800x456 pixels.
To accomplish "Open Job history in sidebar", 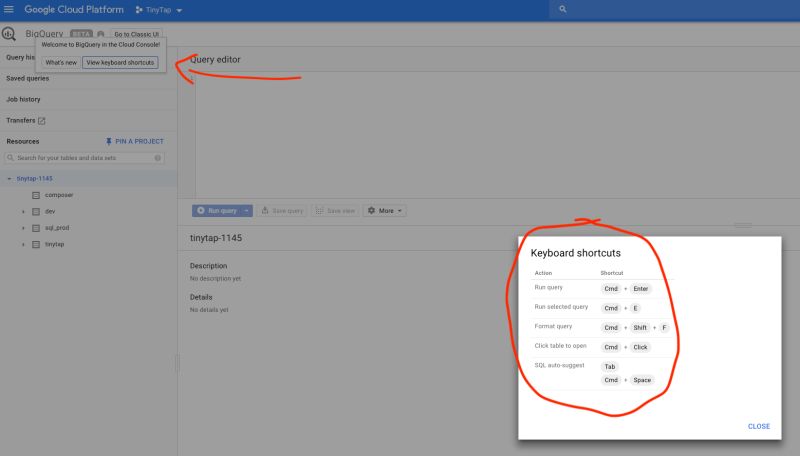I will coord(23,99).
